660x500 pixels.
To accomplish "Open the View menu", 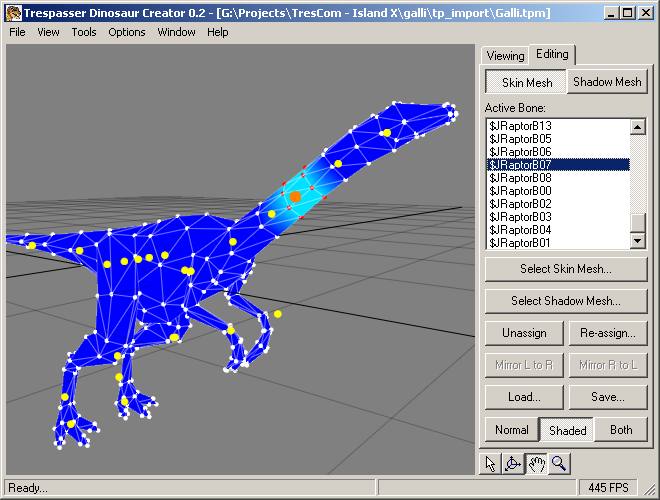I will click(x=48, y=32).
